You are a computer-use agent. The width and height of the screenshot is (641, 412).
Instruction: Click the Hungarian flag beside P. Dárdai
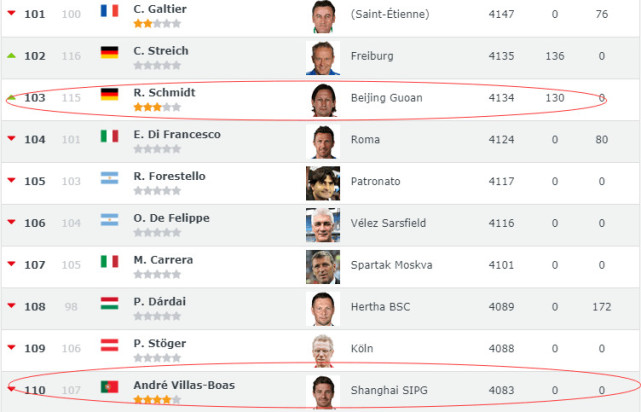click(x=110, y=303)
